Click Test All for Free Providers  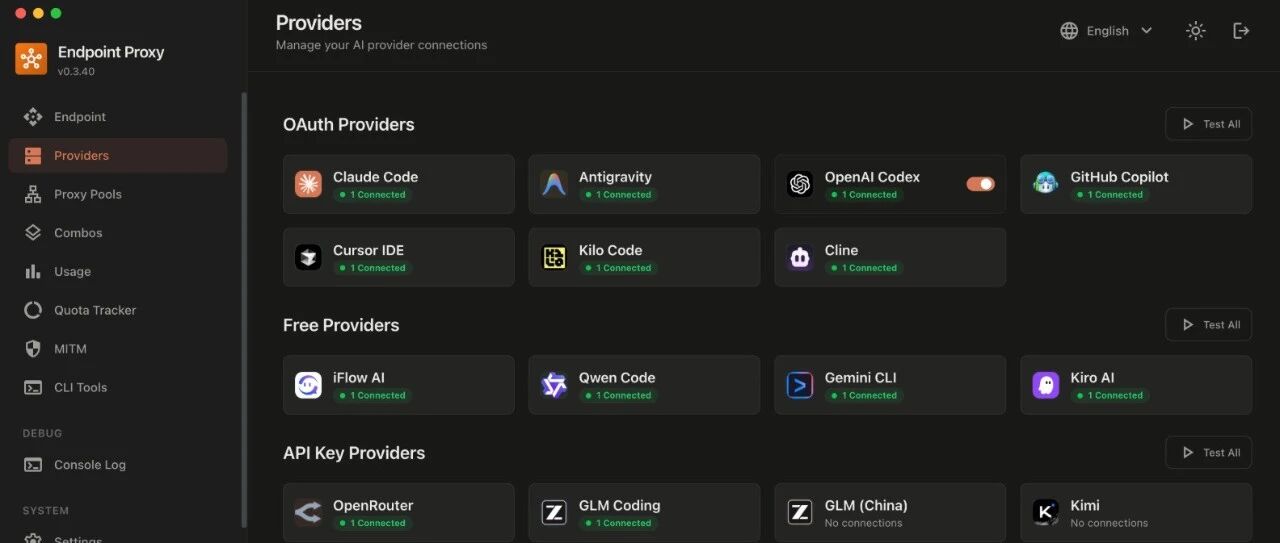click(1208, 325)
